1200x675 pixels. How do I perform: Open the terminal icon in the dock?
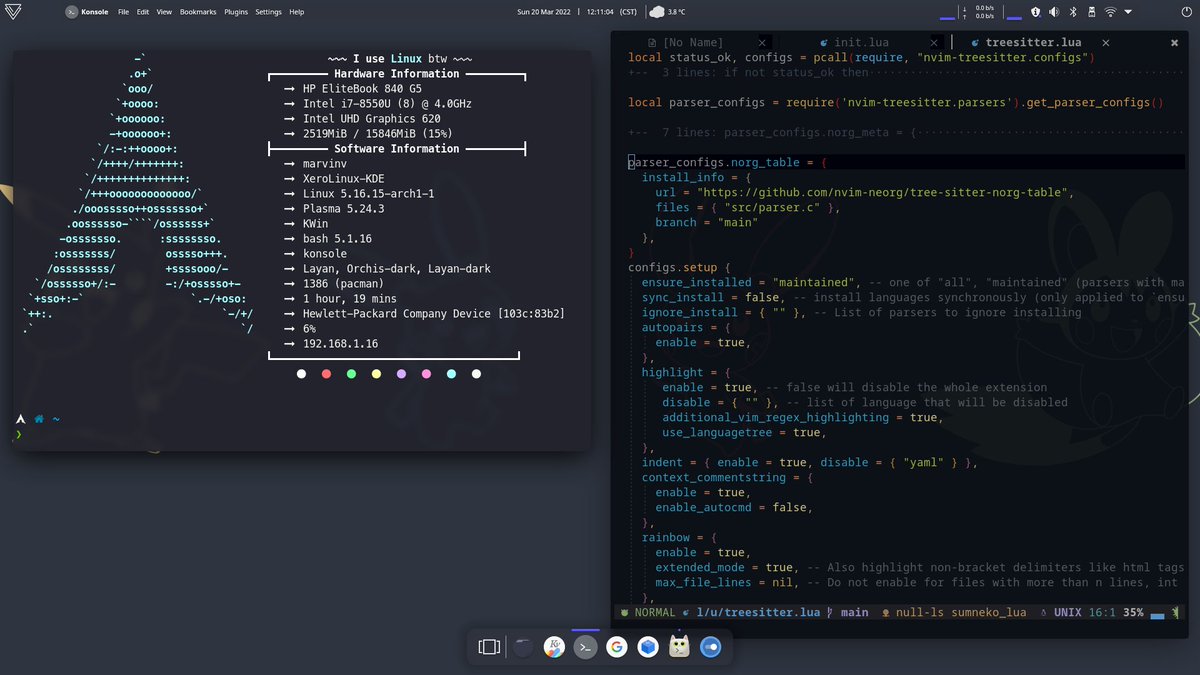click(585, 647)
